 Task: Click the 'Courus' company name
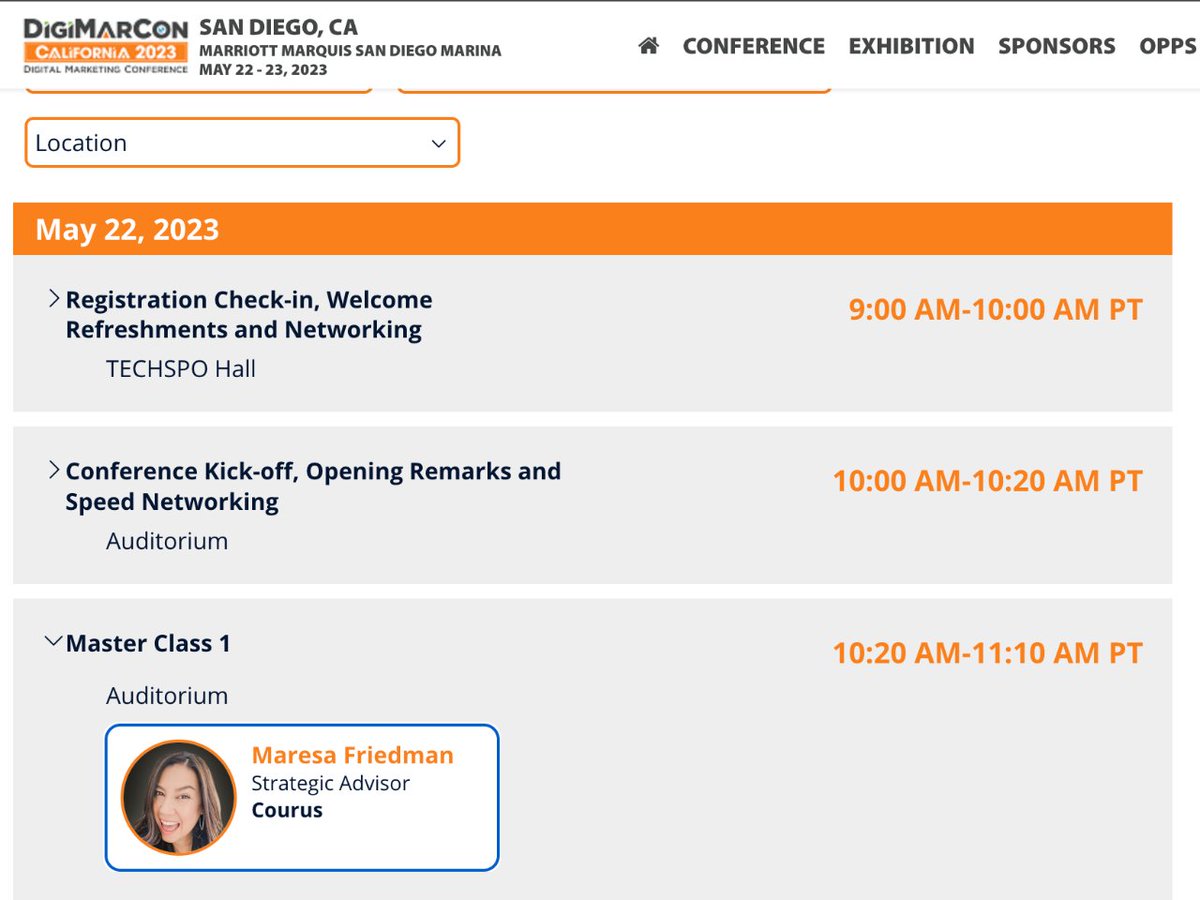pos(287,810)
